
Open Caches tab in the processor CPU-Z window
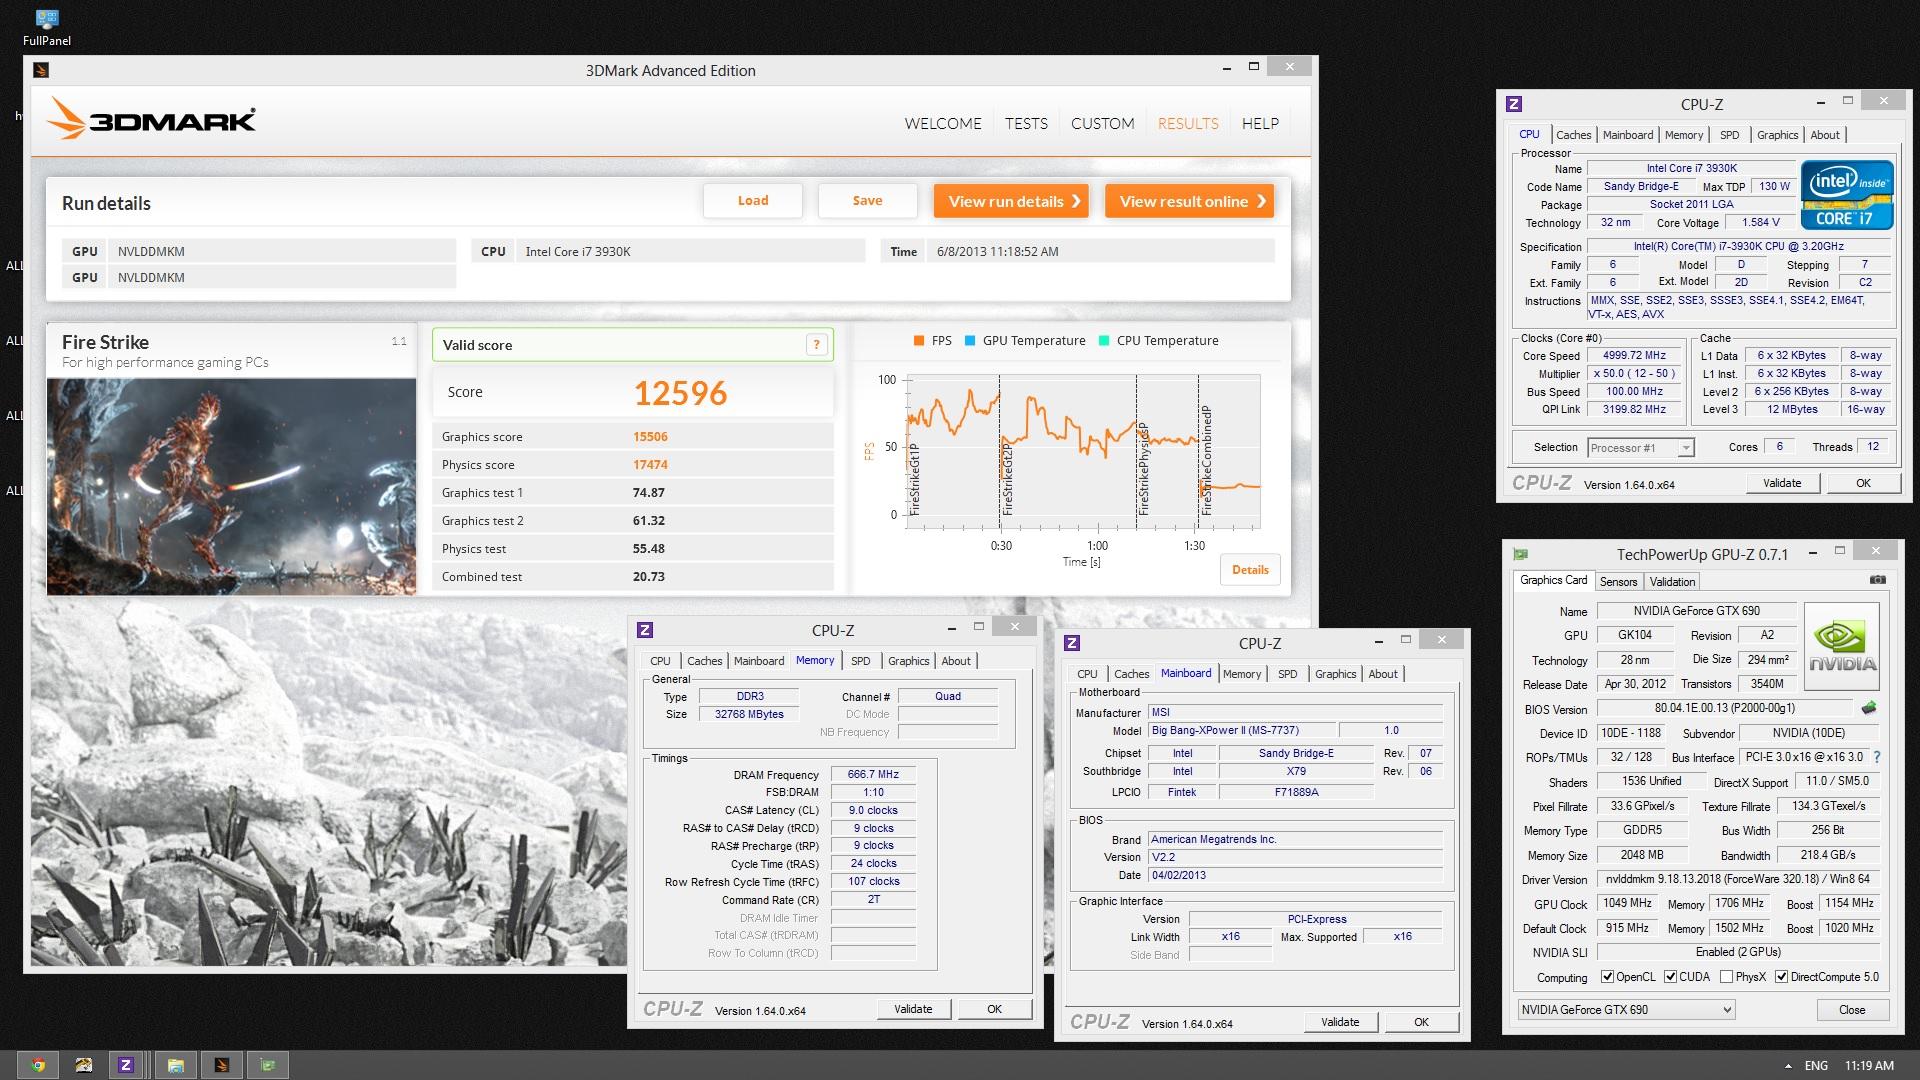1573,135
